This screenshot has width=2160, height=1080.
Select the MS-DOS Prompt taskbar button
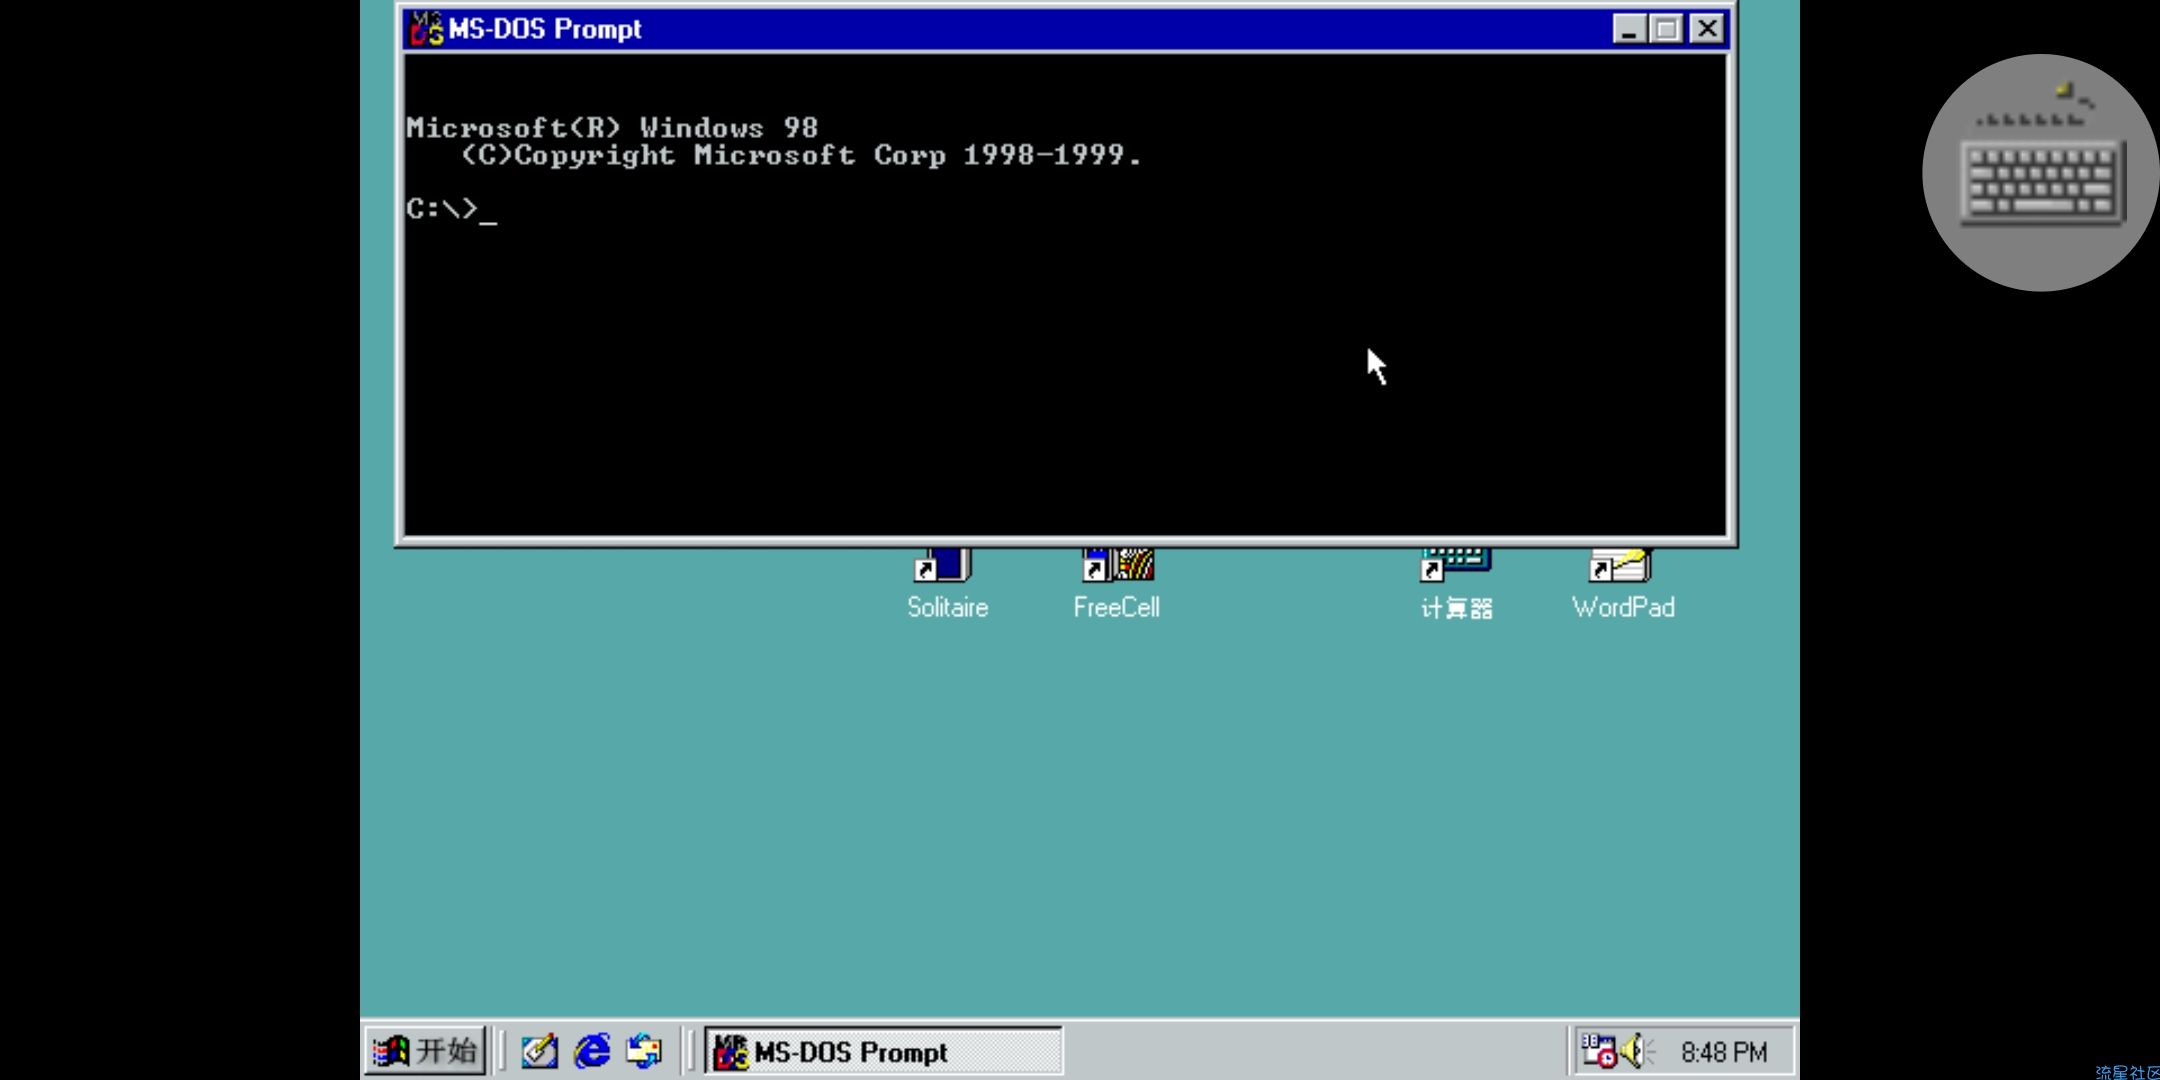click(883, 1051)
